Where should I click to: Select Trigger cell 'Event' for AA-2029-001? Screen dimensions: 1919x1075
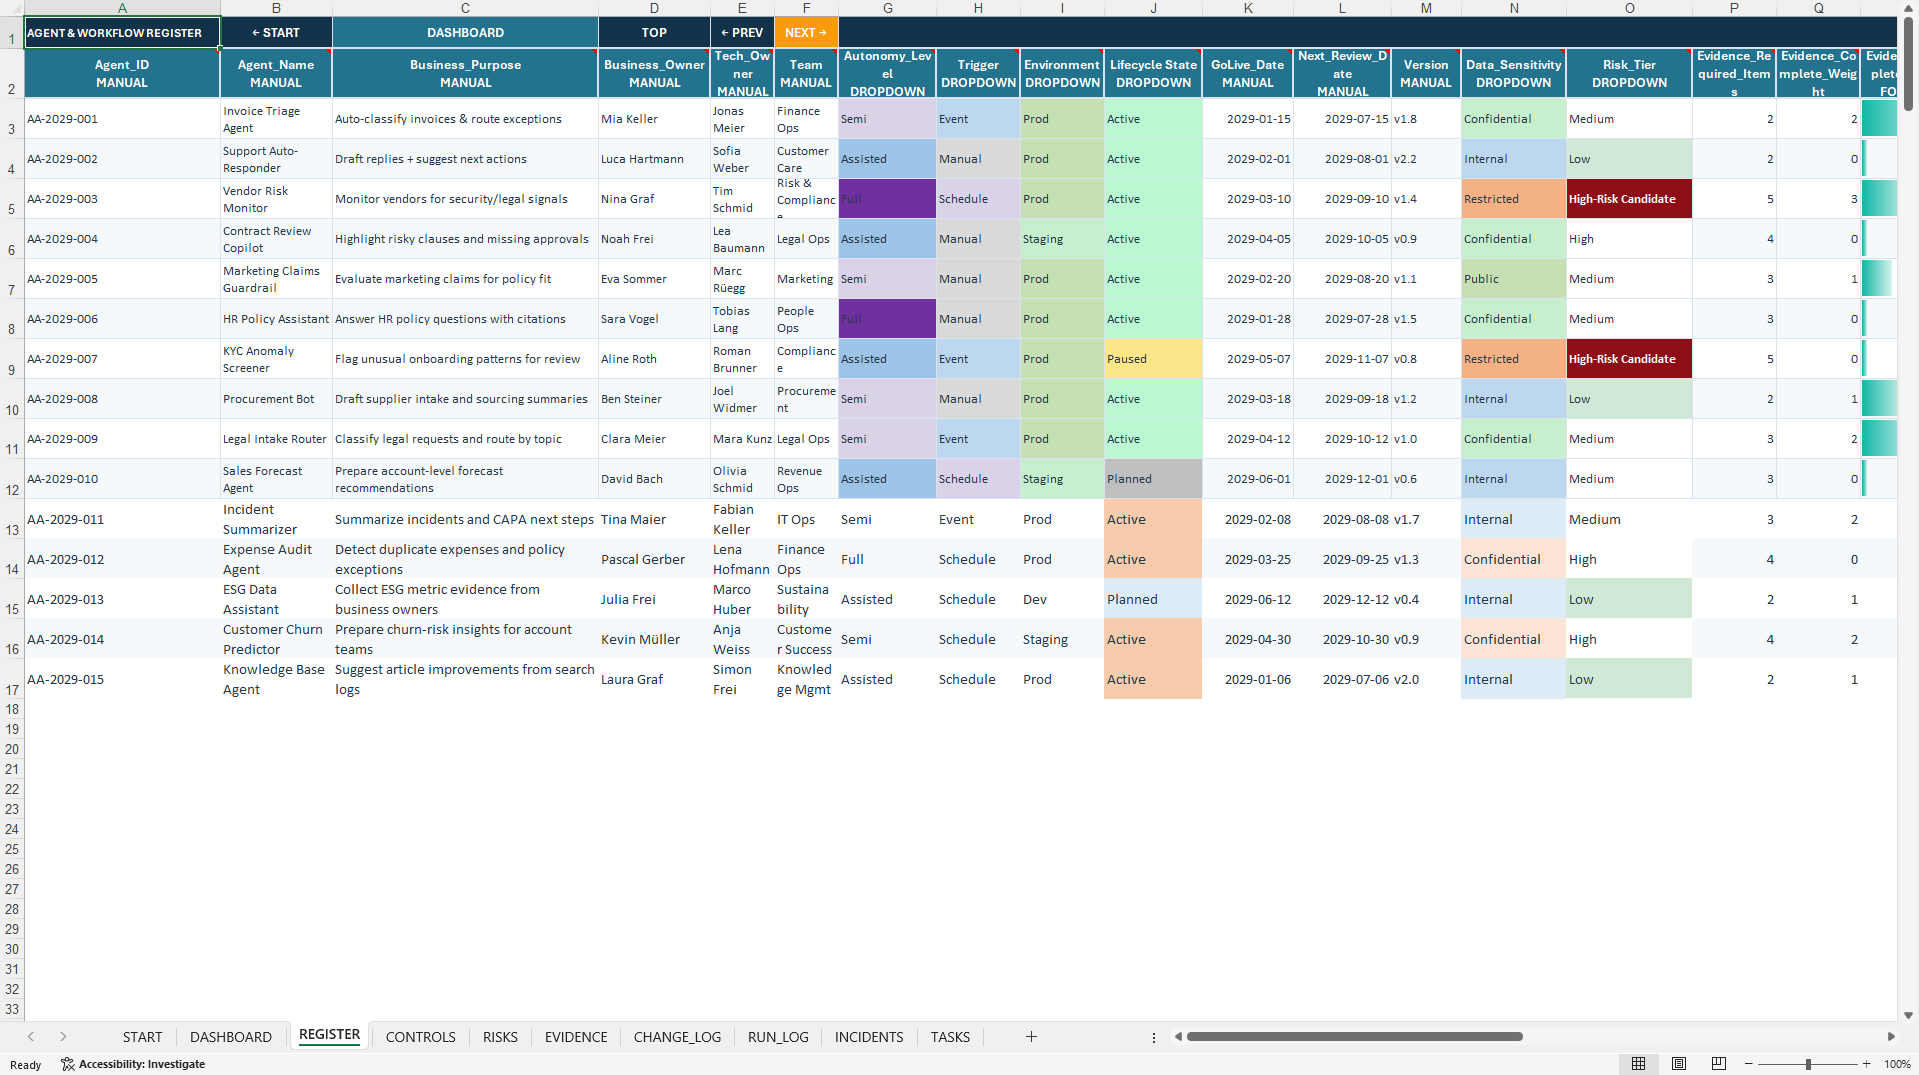tap(978, 119)
